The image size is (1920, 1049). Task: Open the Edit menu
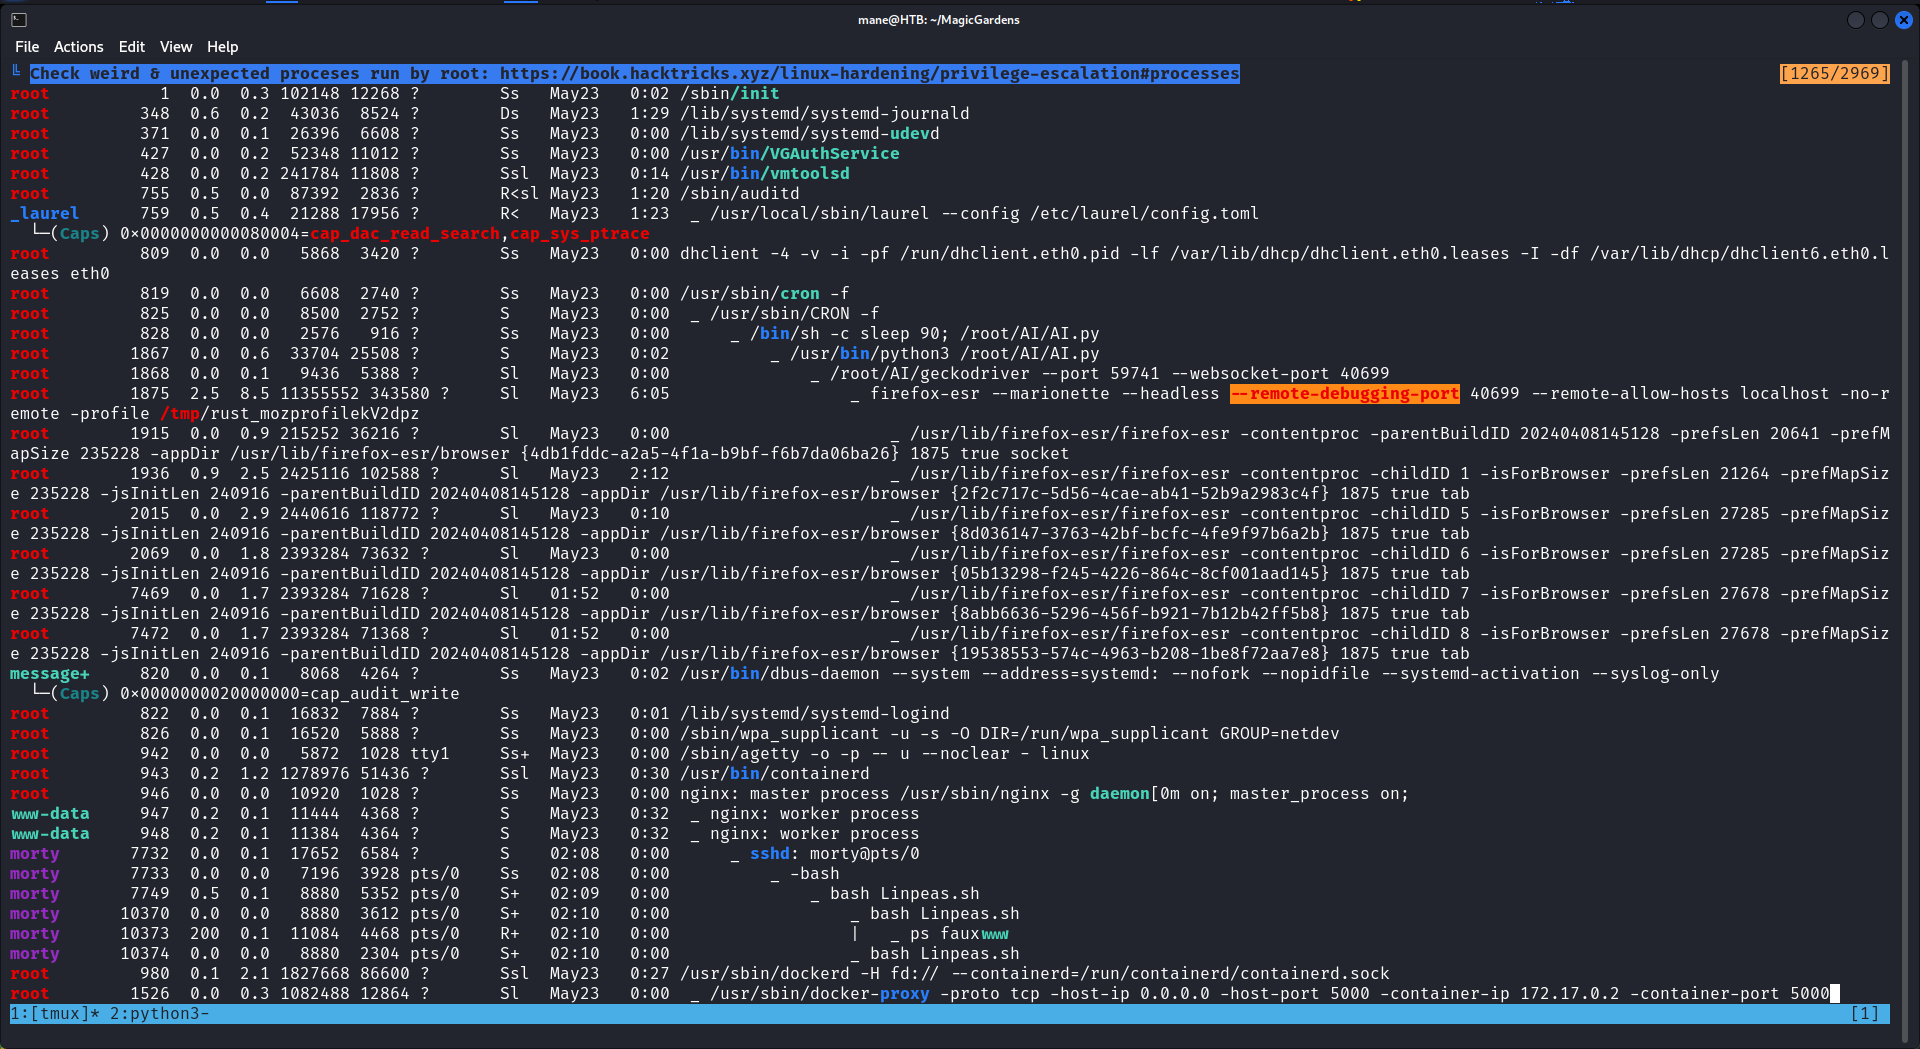tap(131, 47)
